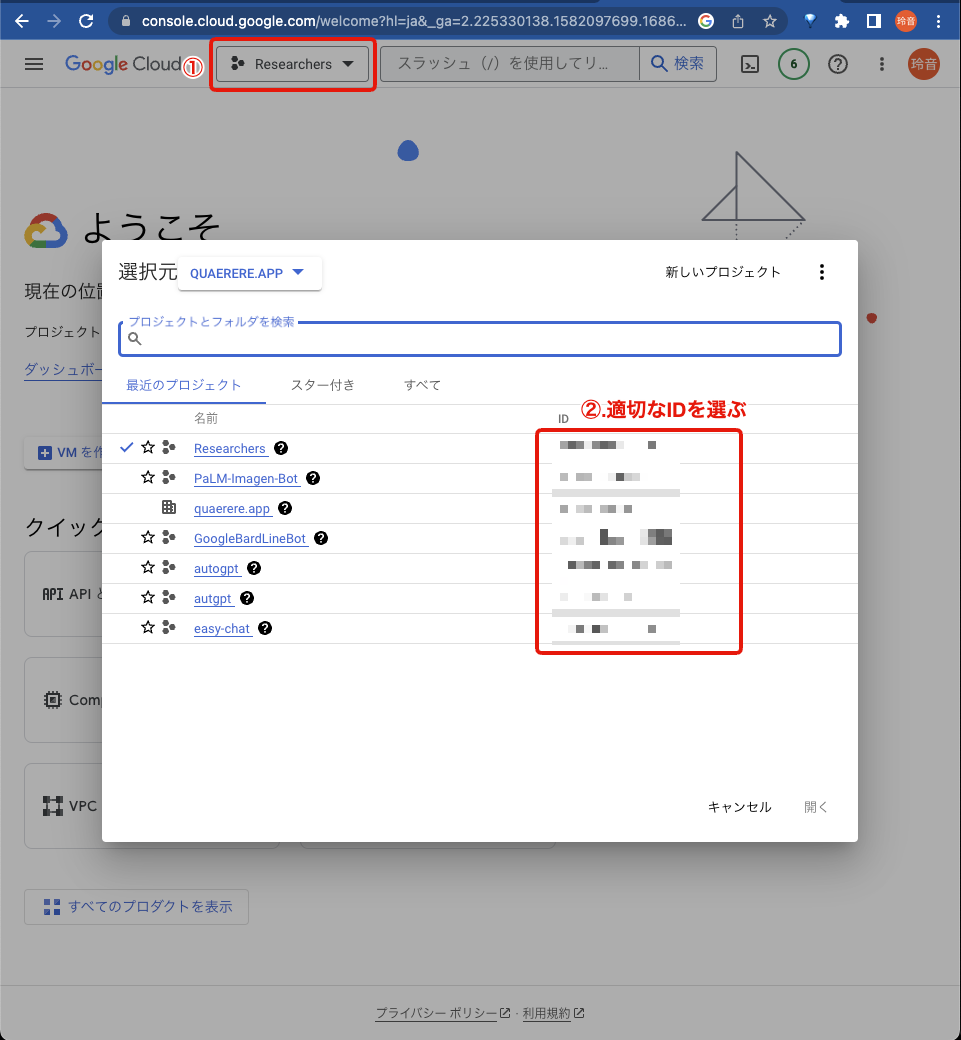Open the 利用規約 link
The height and width of the screenshot is (1040, 961).
click(x=553, y=1013)
